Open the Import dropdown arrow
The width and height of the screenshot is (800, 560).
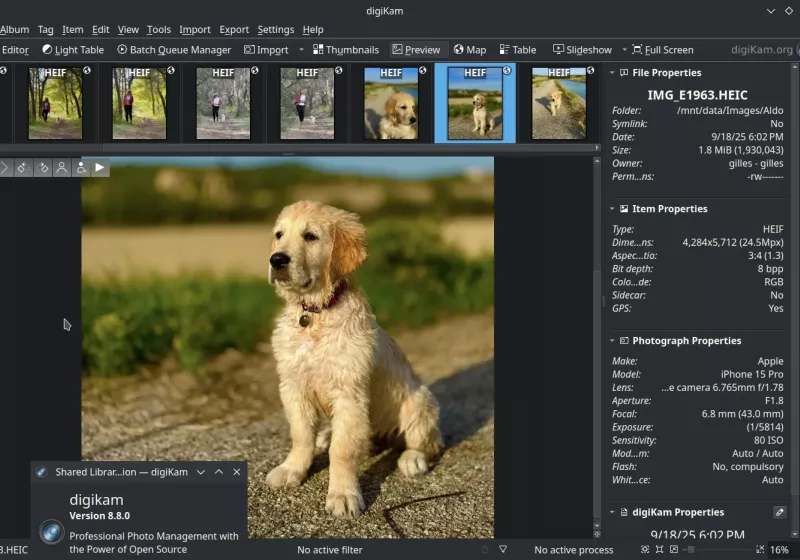301,50
